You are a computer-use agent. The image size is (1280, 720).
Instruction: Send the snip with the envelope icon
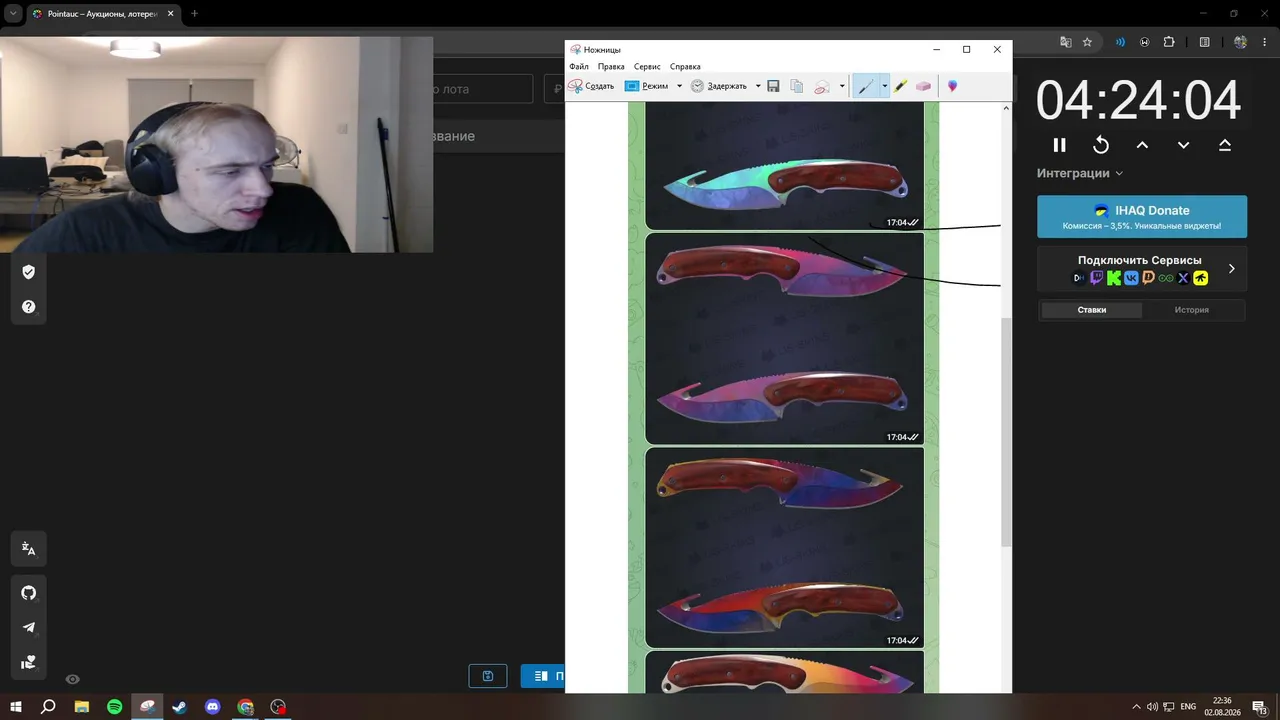point(822,86)
